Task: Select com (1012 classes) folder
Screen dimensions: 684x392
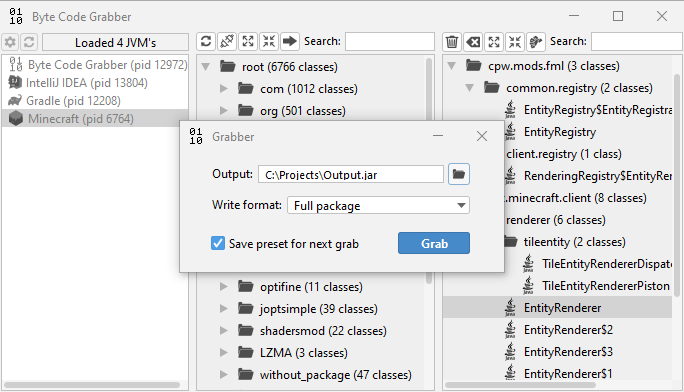Action: click(298, 89)
